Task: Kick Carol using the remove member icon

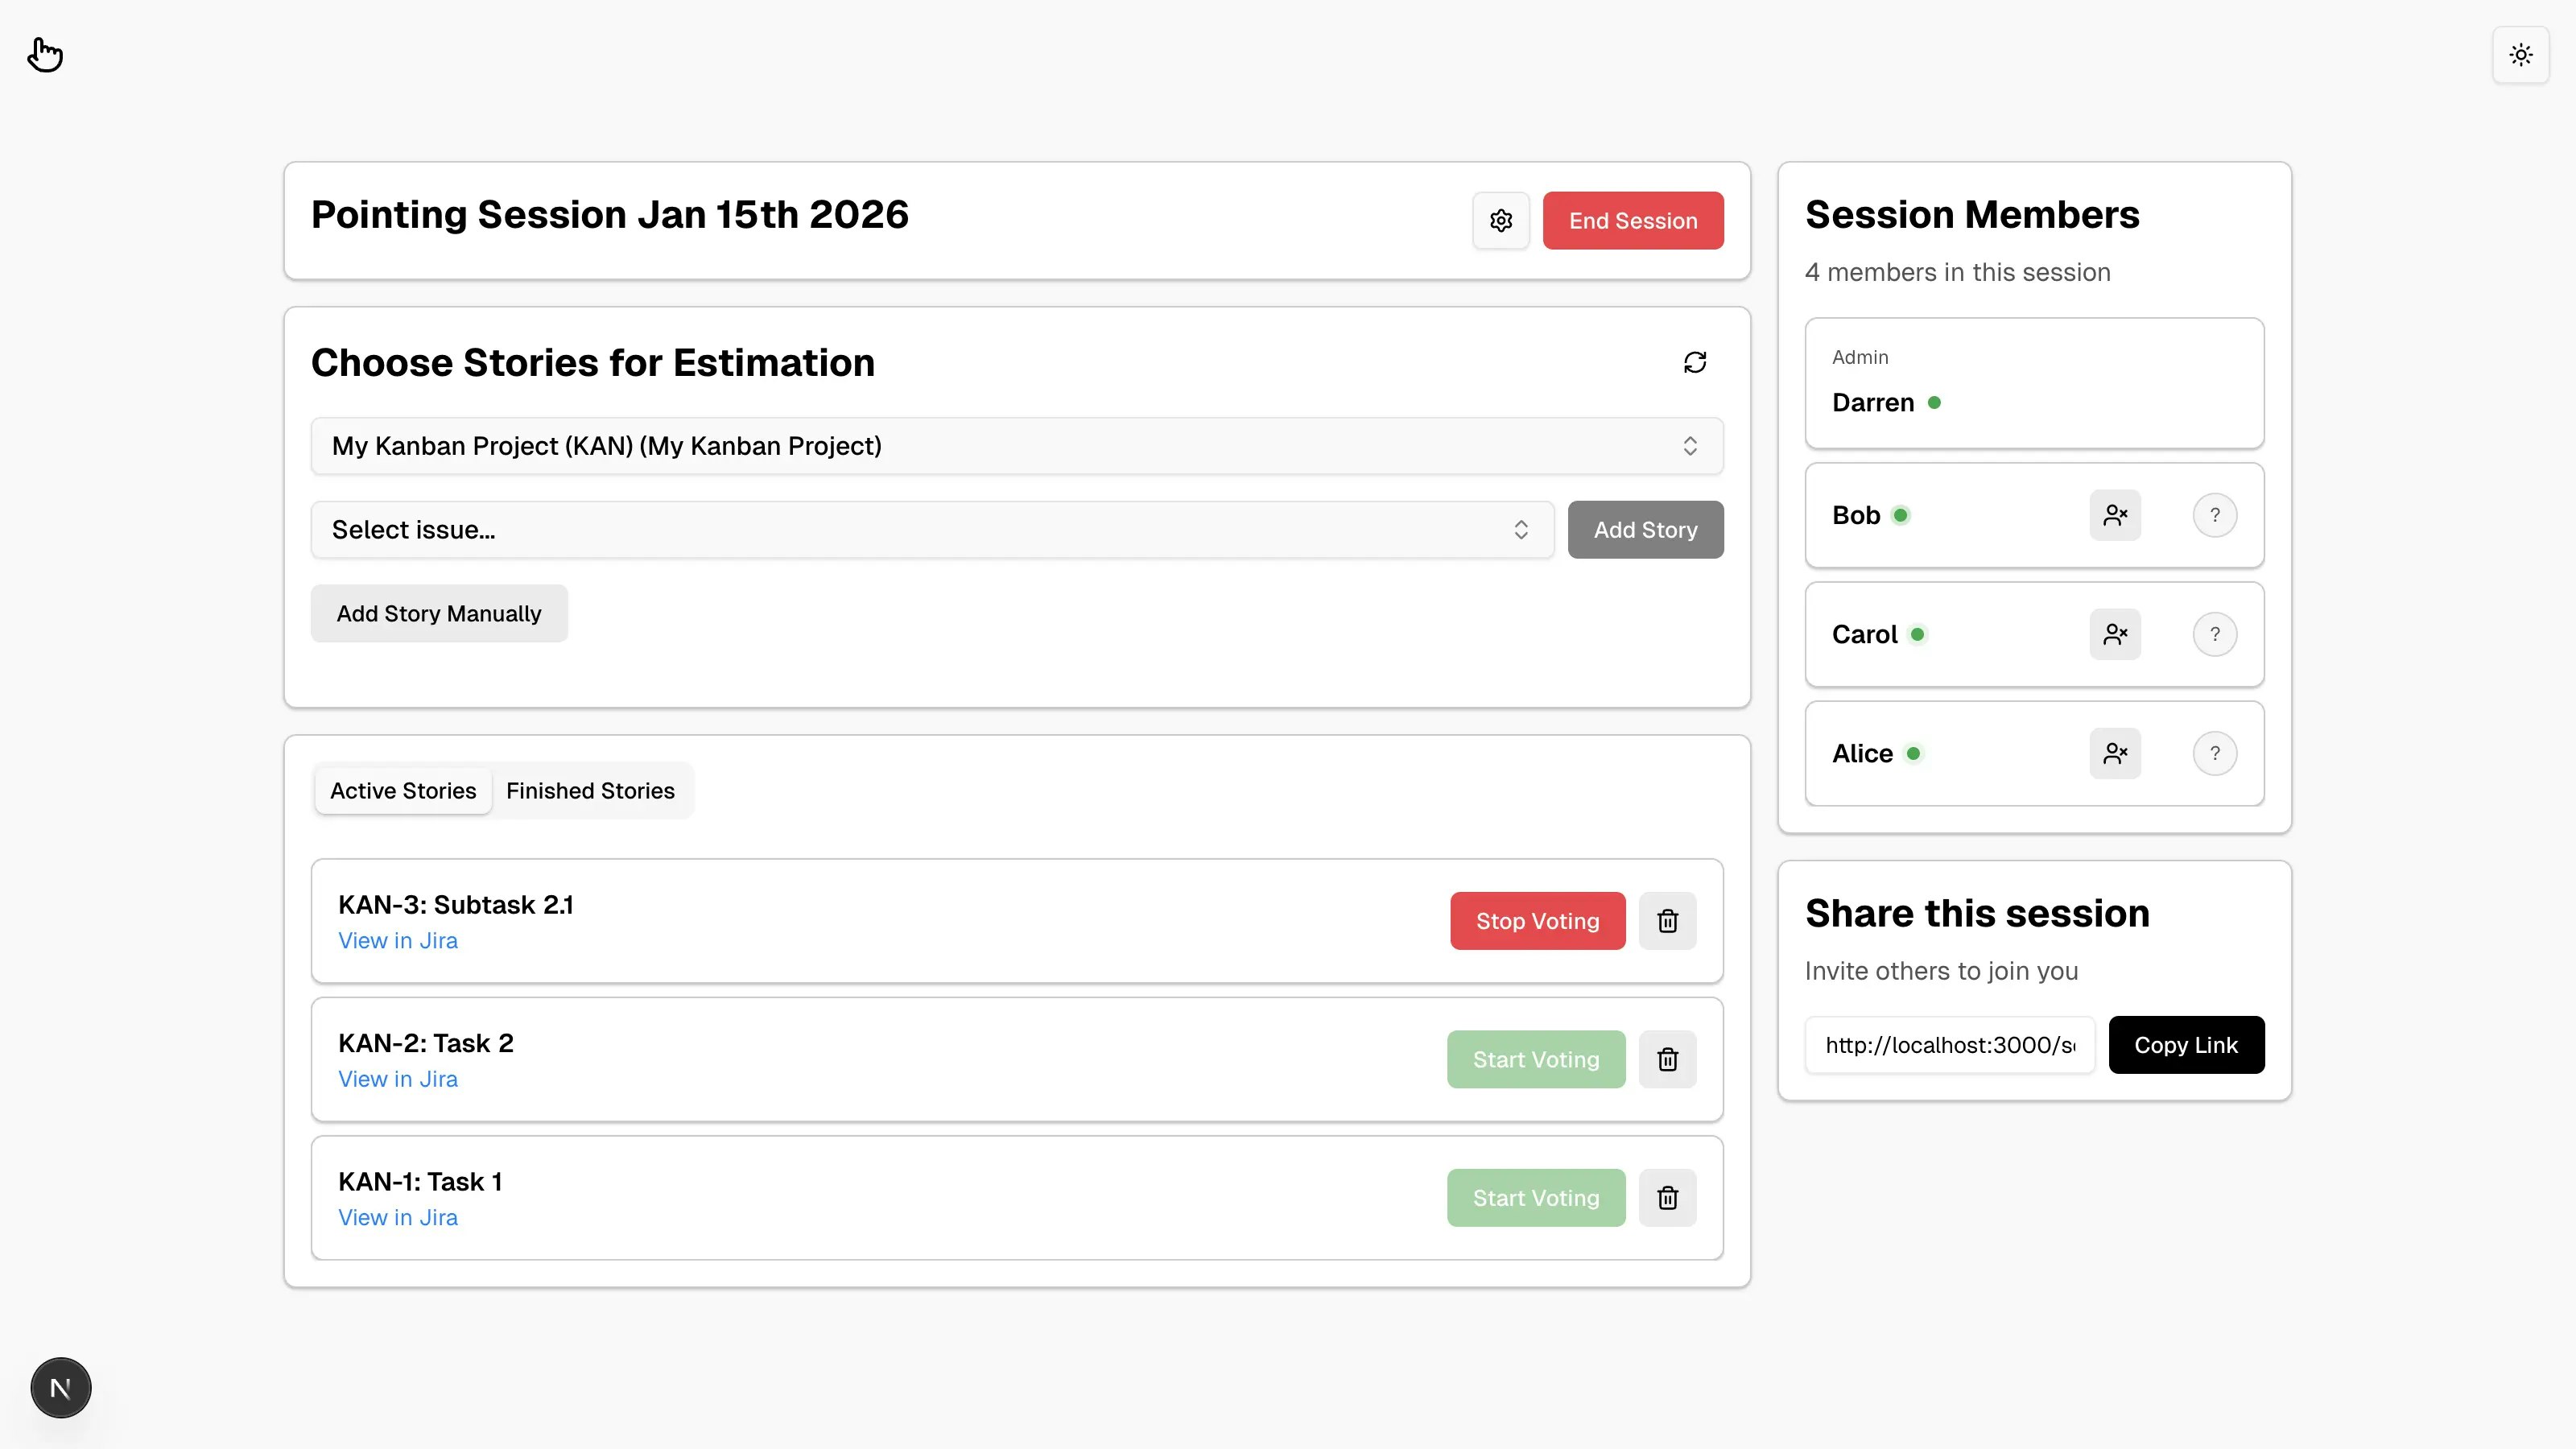Action: pos(2115,634)
